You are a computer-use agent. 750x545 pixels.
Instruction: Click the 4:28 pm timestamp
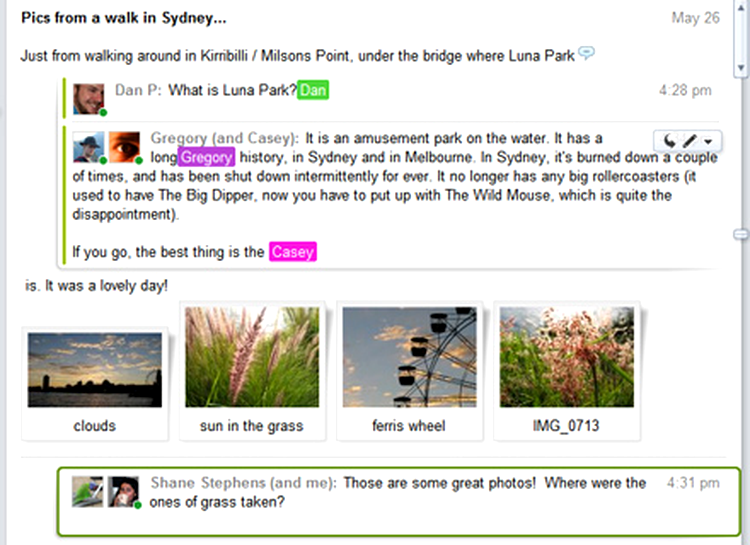coord(685,90)
